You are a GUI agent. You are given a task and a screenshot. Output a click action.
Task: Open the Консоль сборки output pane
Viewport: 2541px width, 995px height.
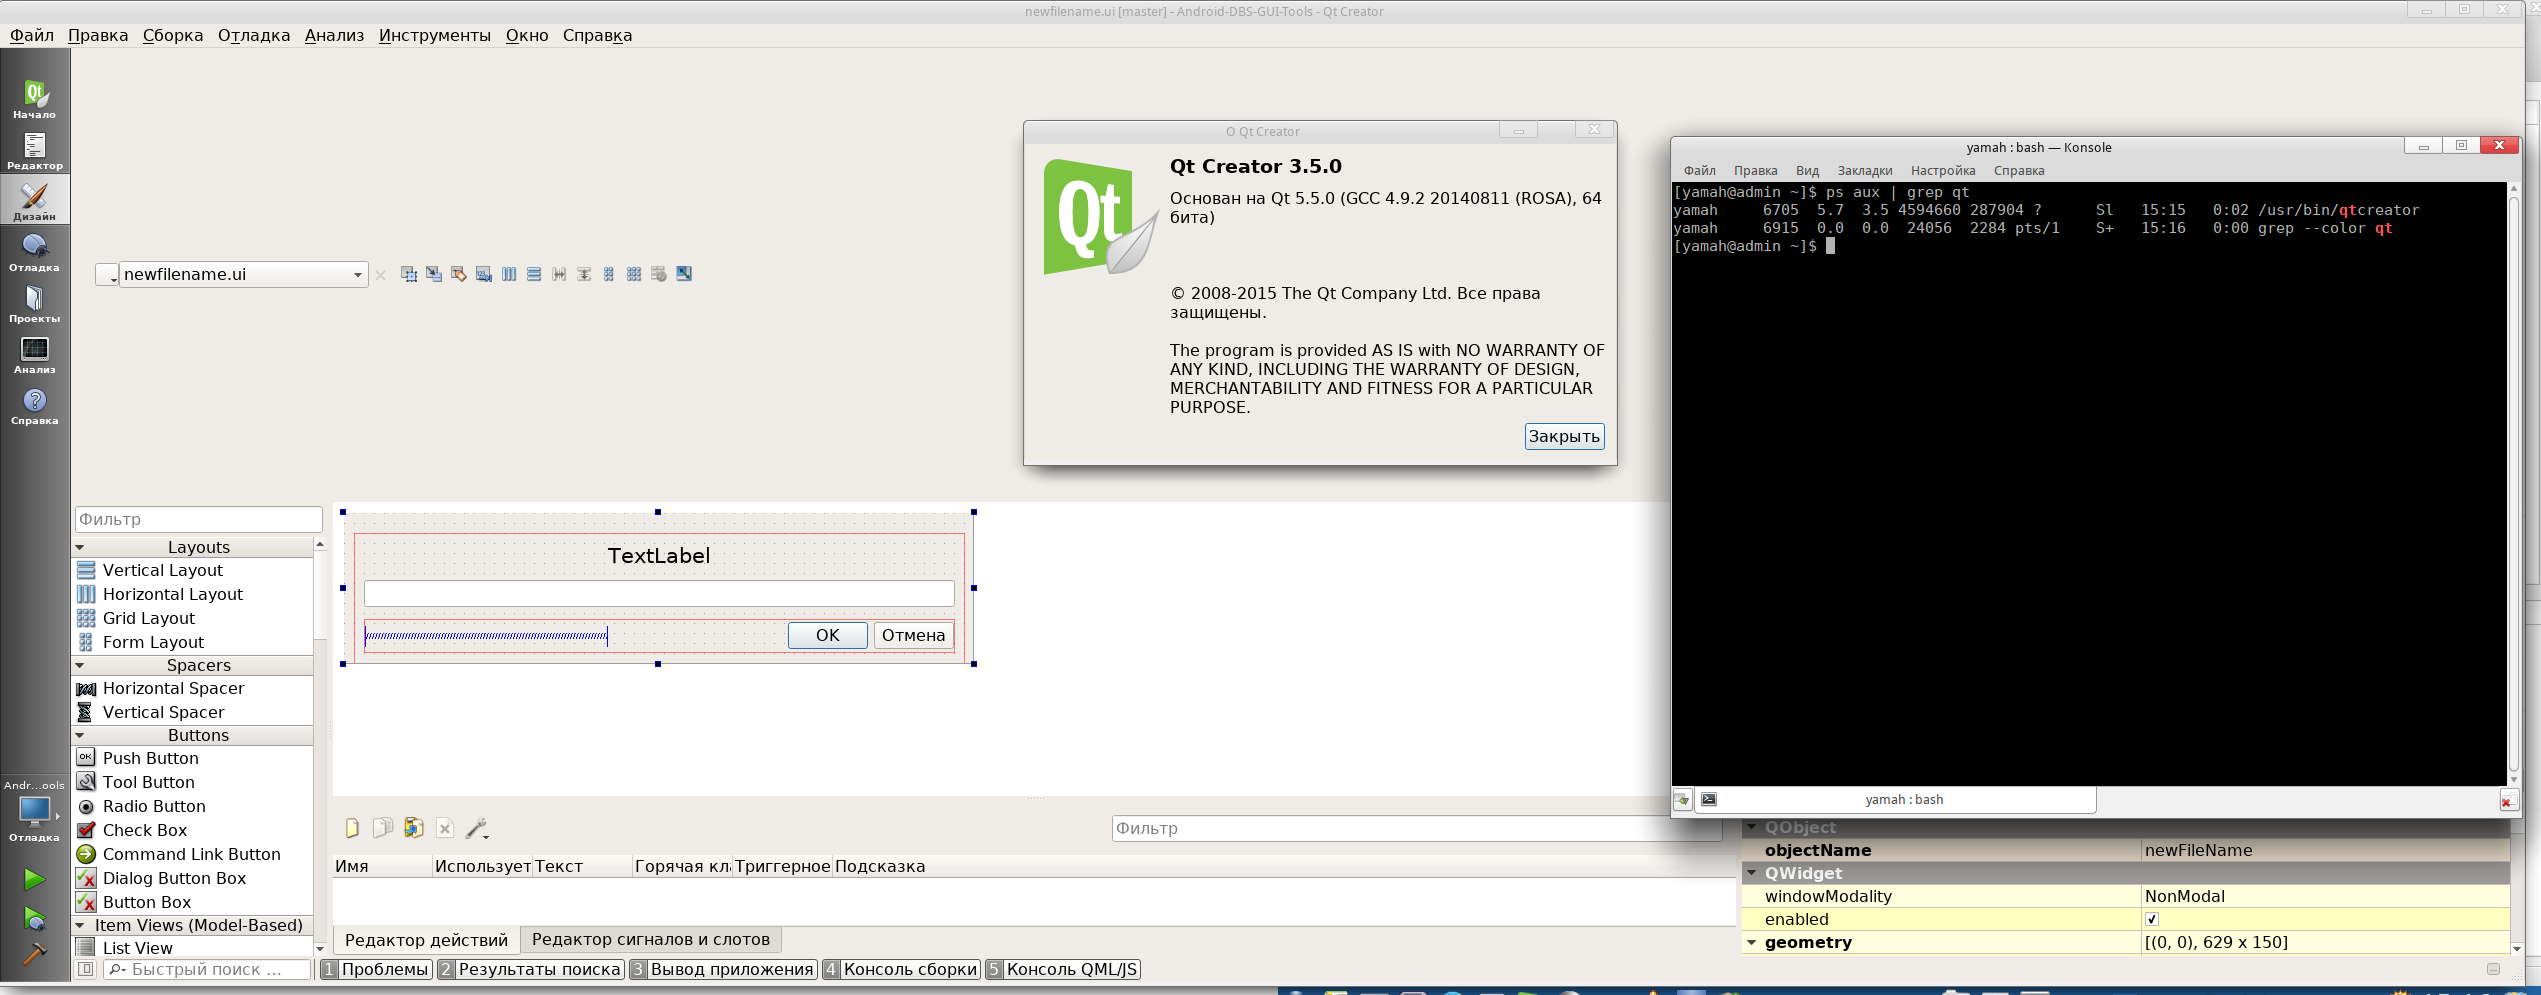point(900,969)
